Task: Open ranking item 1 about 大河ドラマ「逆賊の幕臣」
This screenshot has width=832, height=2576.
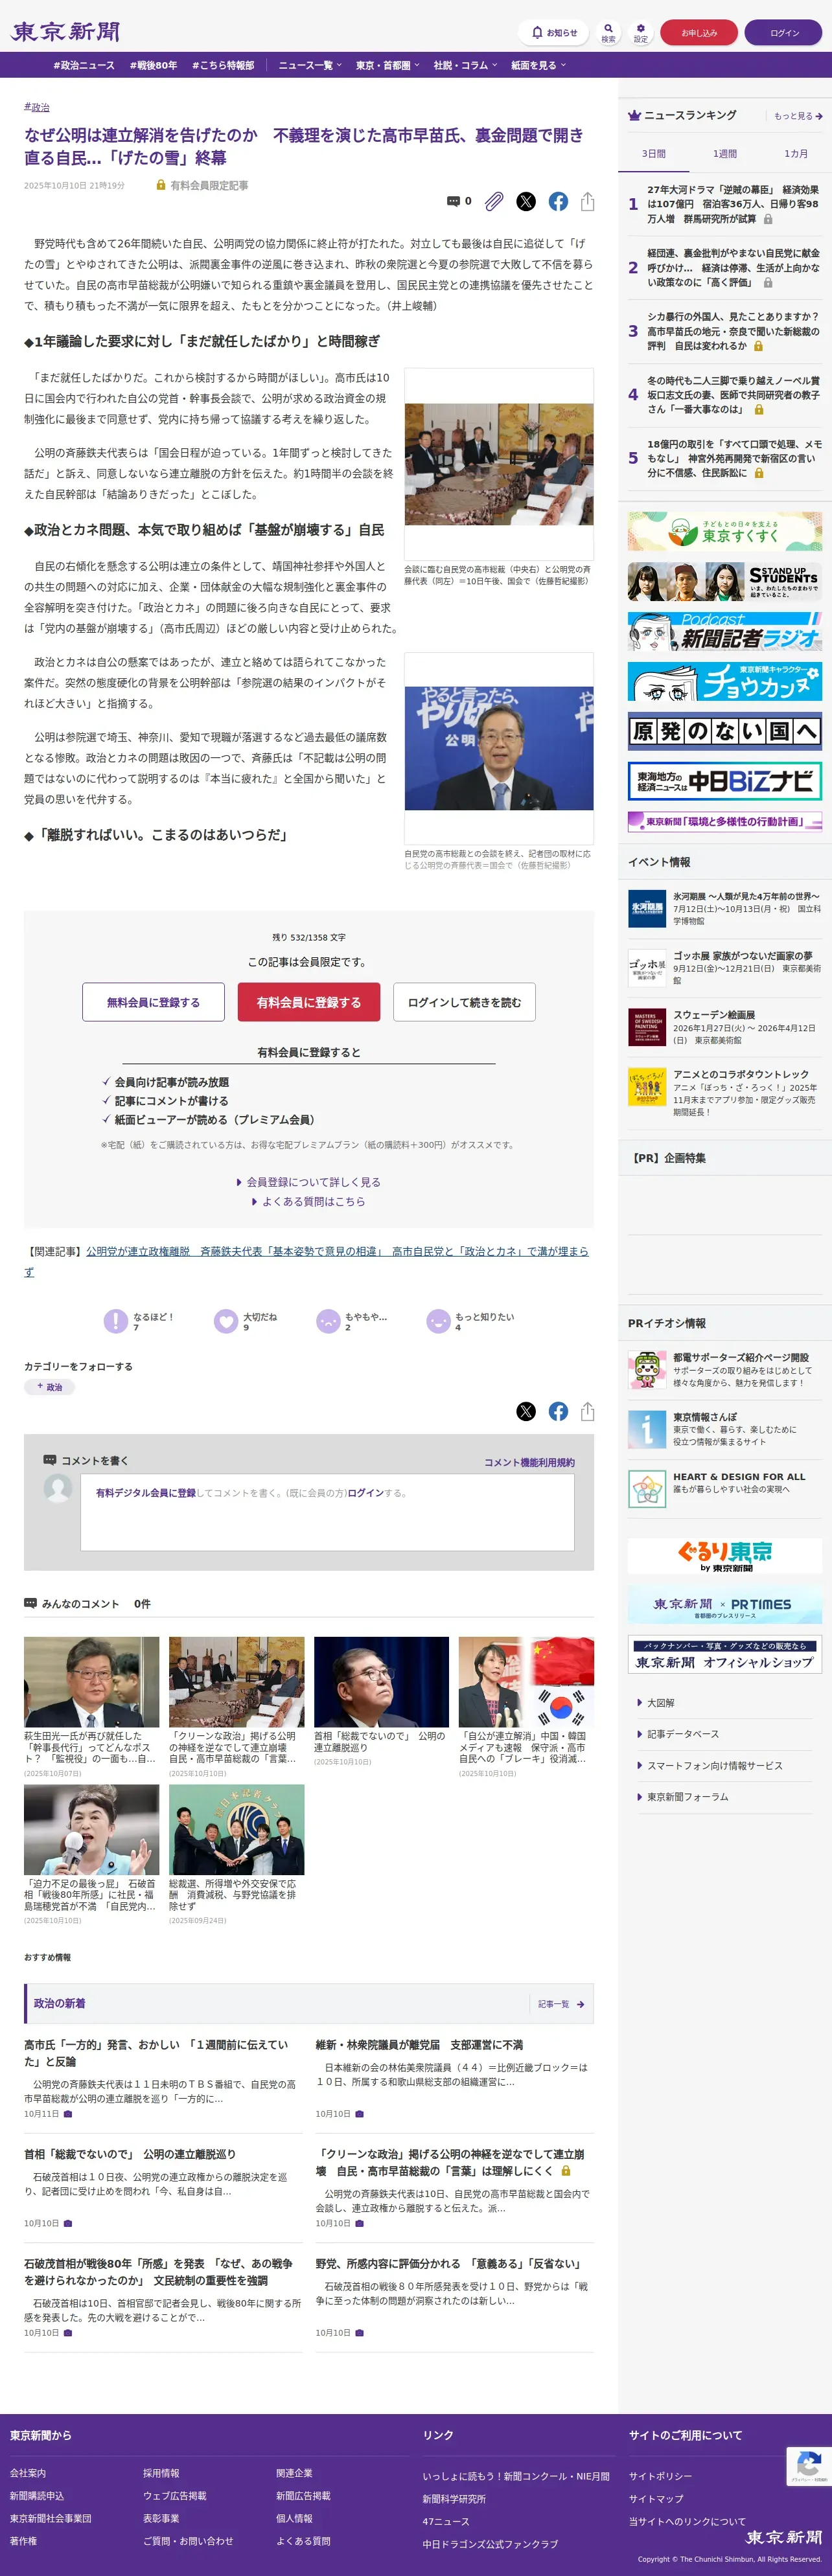Action: coord(725,204)
